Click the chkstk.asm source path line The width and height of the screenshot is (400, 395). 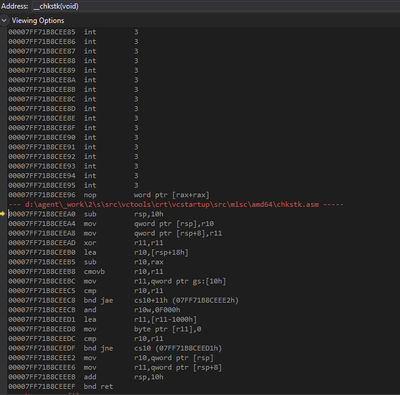[x=176, y=204]
